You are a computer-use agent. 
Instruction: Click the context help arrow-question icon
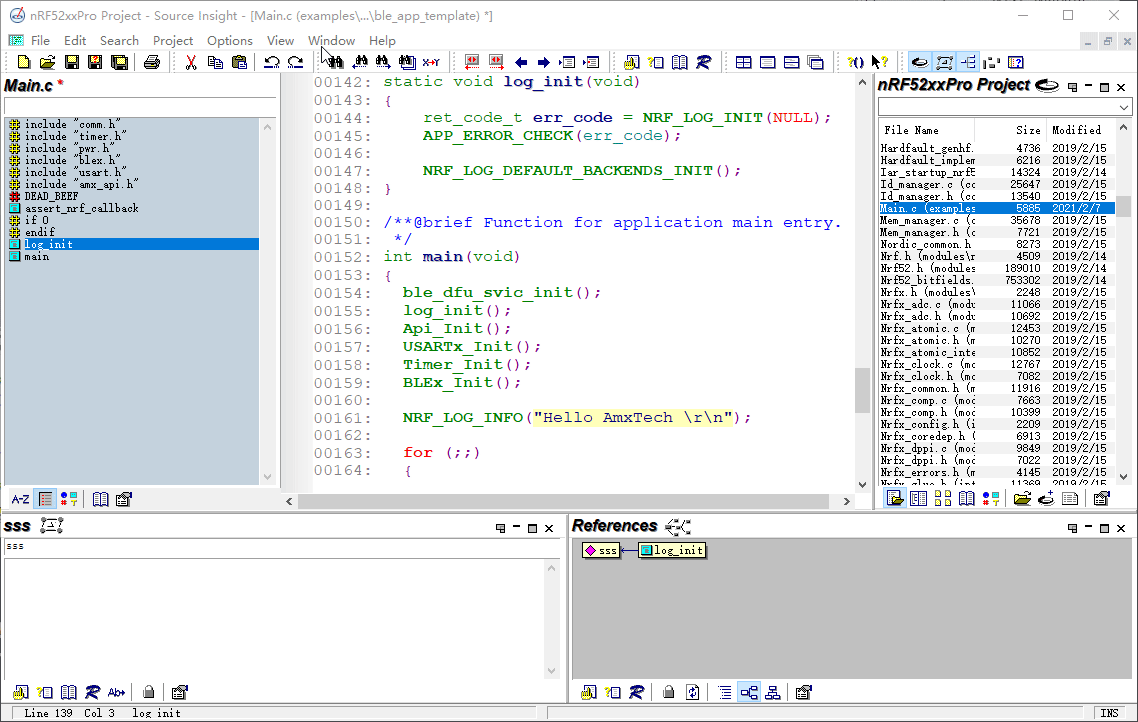[880, 62]
